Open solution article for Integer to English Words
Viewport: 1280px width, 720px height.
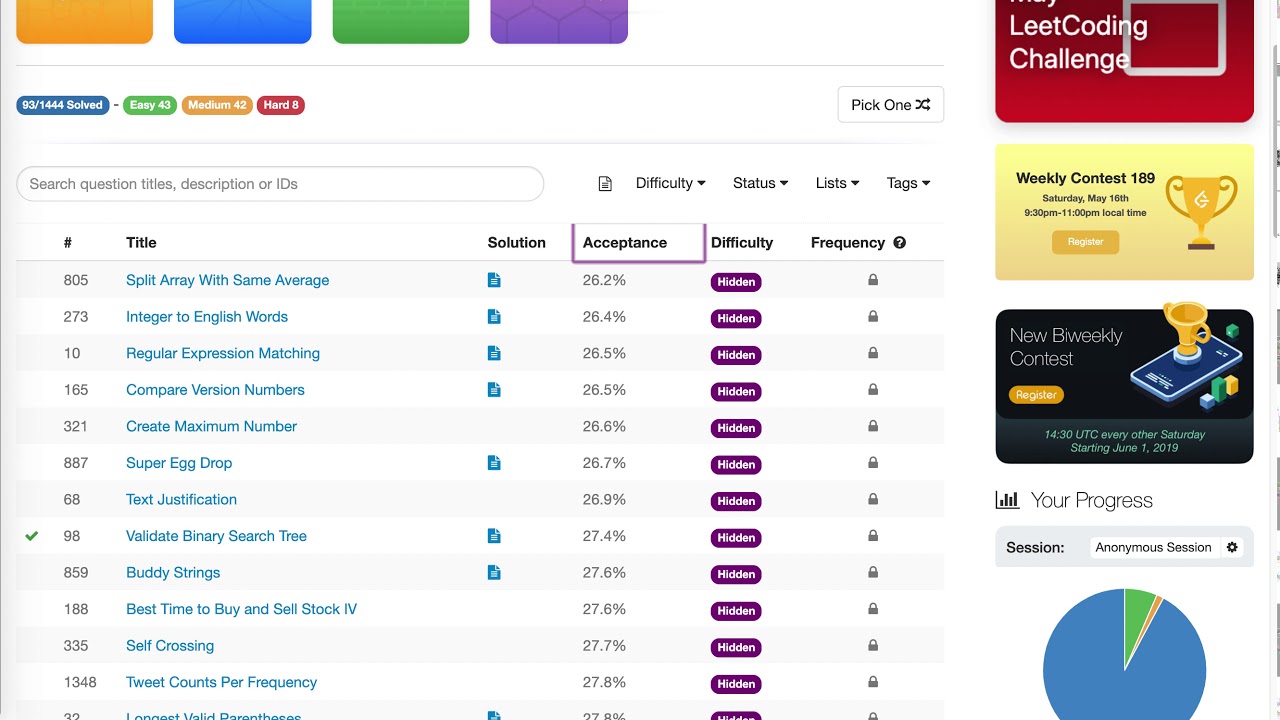[x=494, y=317]
